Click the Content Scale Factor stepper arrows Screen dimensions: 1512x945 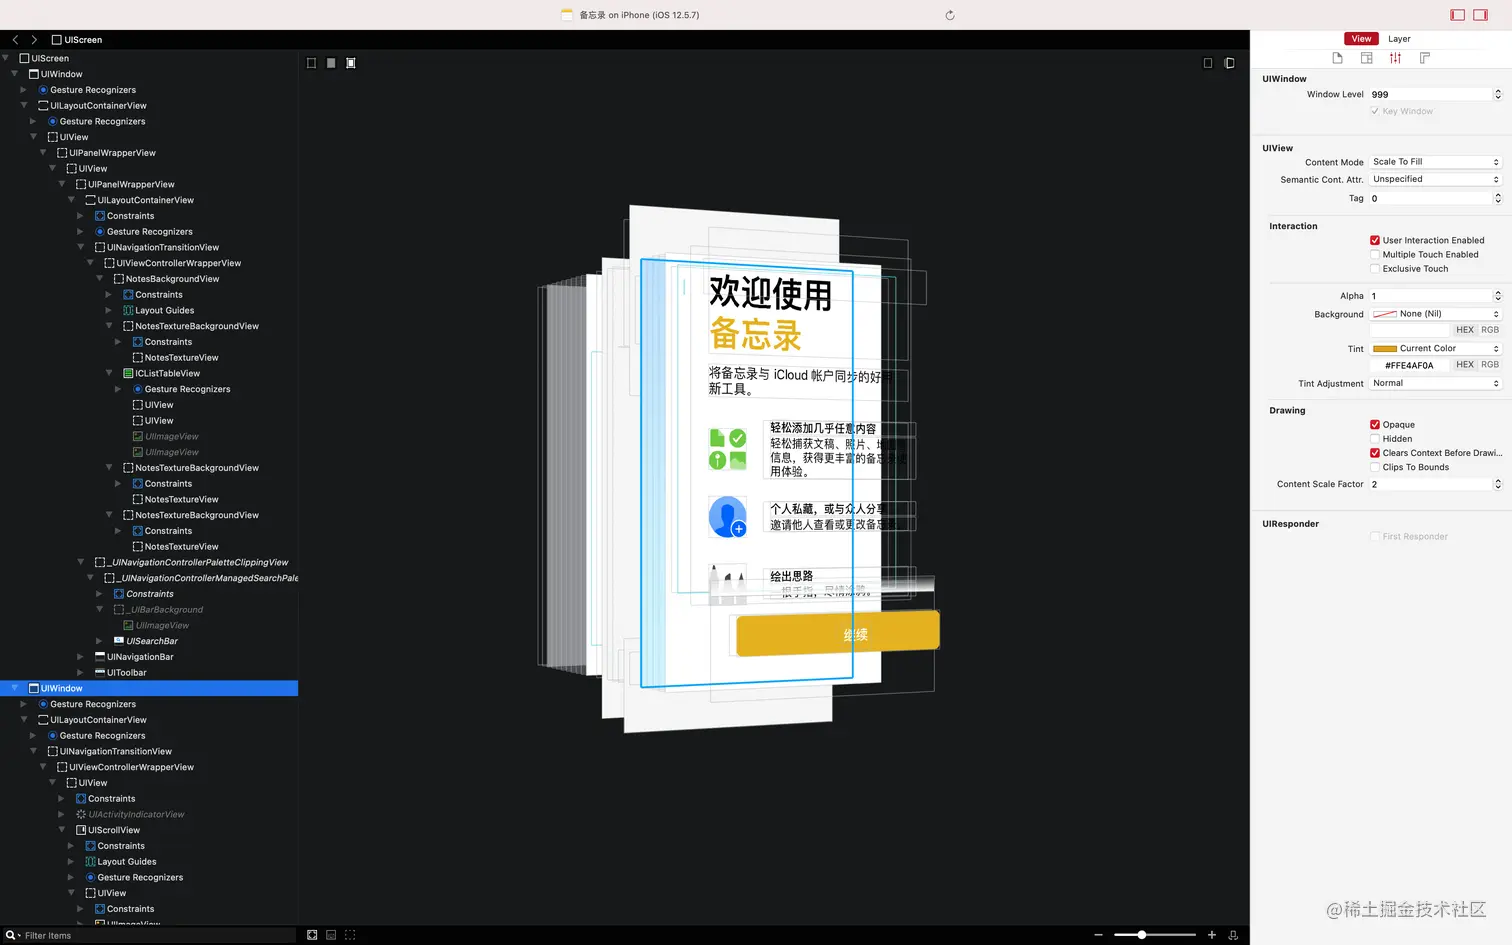point(1498,484)
